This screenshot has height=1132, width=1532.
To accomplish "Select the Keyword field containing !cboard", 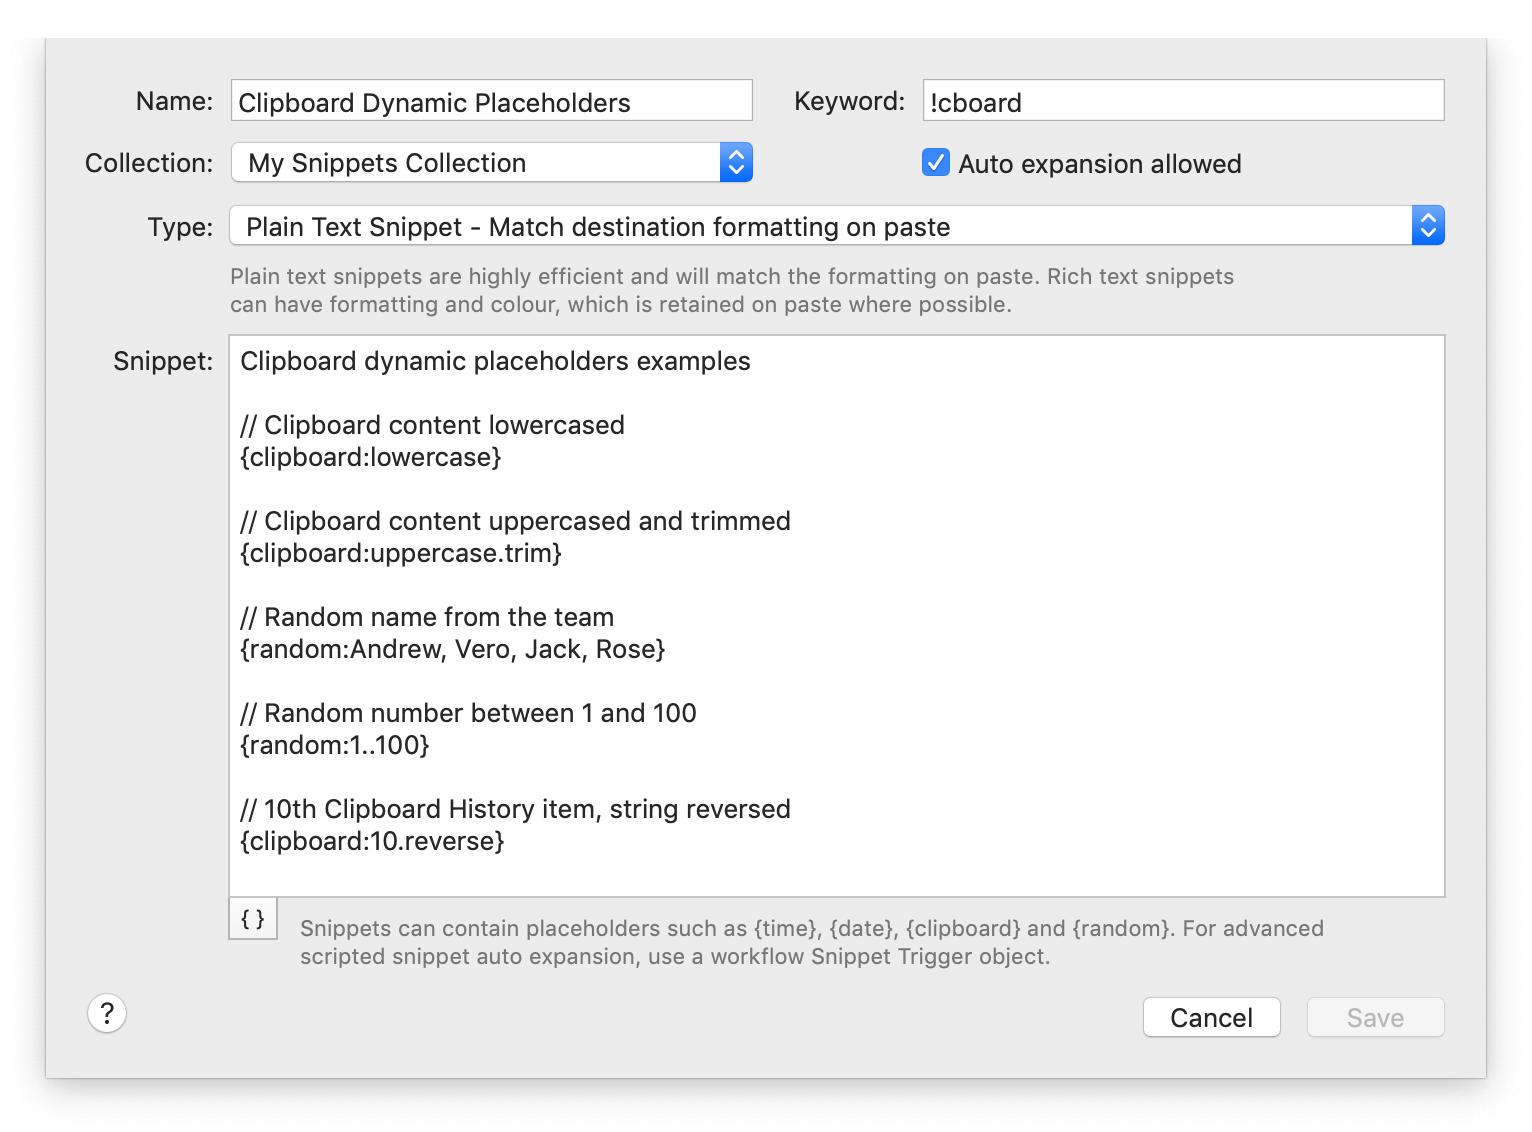I will tap(1183, 100).
